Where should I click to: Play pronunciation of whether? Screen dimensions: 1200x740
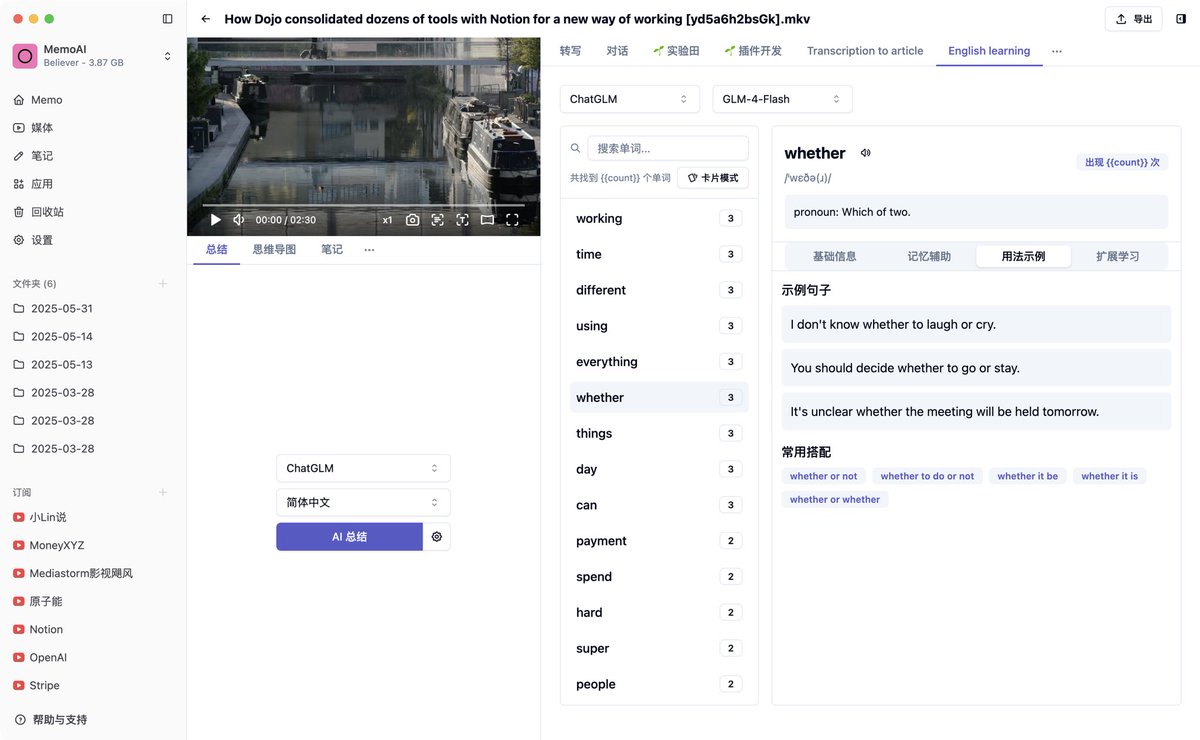tap(866, 153)
